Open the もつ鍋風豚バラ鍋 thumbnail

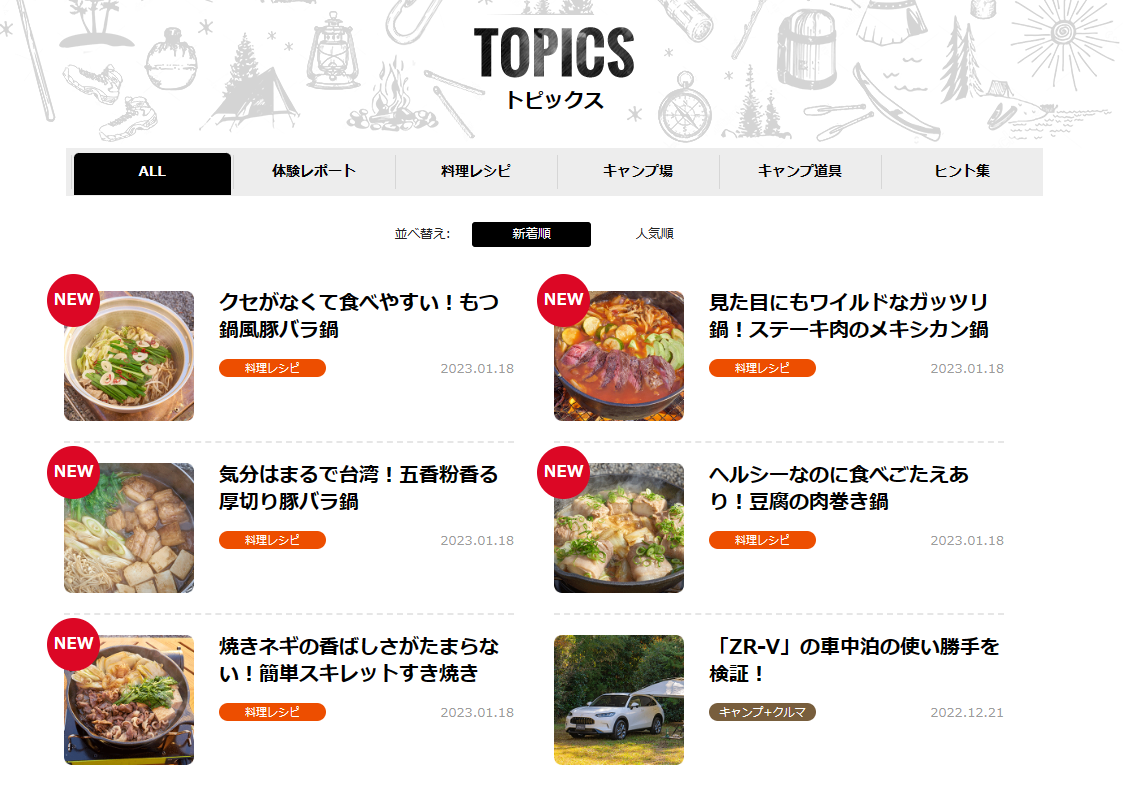click(129, 356)
